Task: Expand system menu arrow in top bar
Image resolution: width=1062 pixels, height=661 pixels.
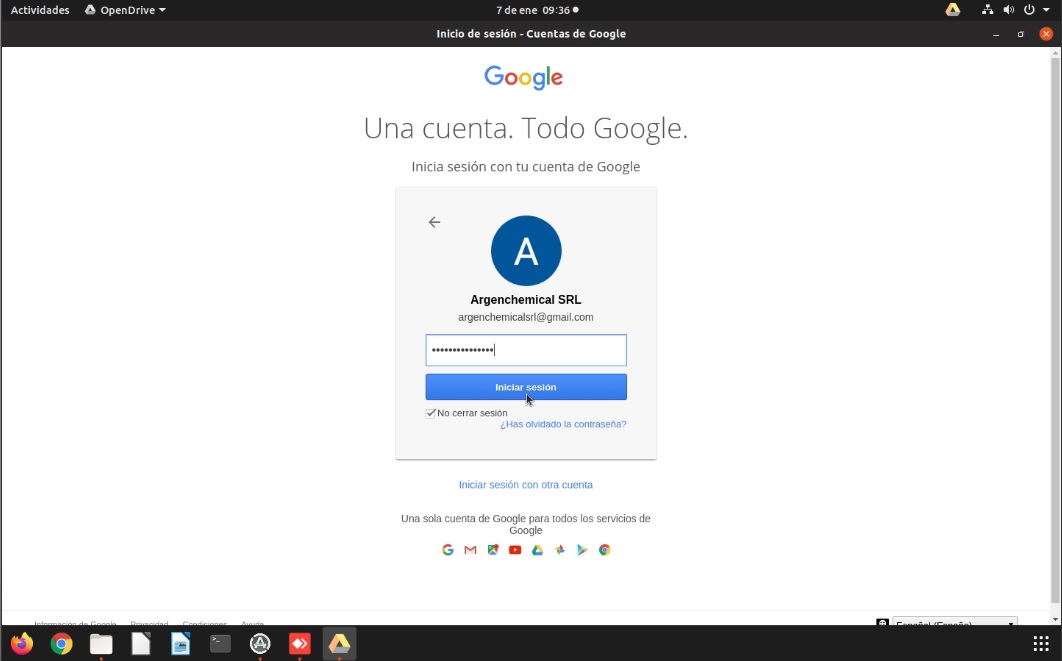Action: click(x=1046, y=10)
